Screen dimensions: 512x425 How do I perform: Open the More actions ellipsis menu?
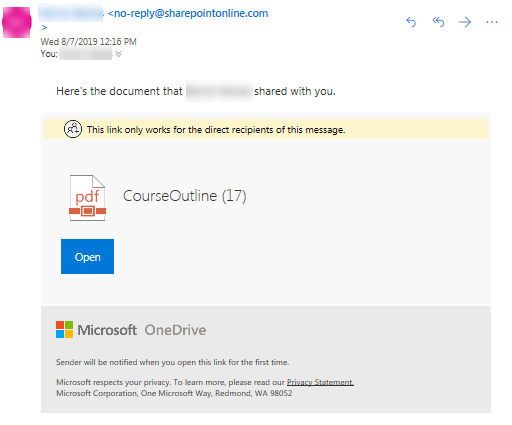(x=492, y=22)
